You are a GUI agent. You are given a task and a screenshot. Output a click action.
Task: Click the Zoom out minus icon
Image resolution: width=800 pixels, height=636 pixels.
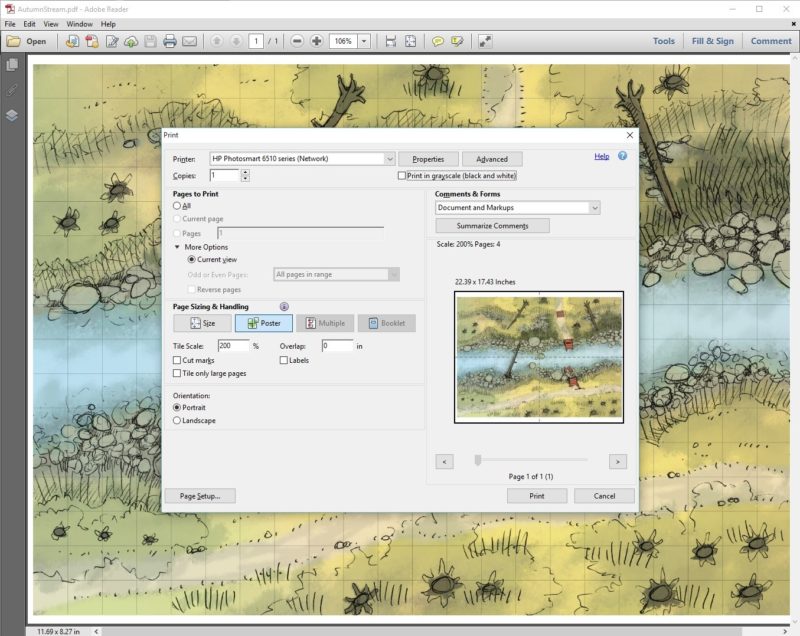[x=297, y=41]
